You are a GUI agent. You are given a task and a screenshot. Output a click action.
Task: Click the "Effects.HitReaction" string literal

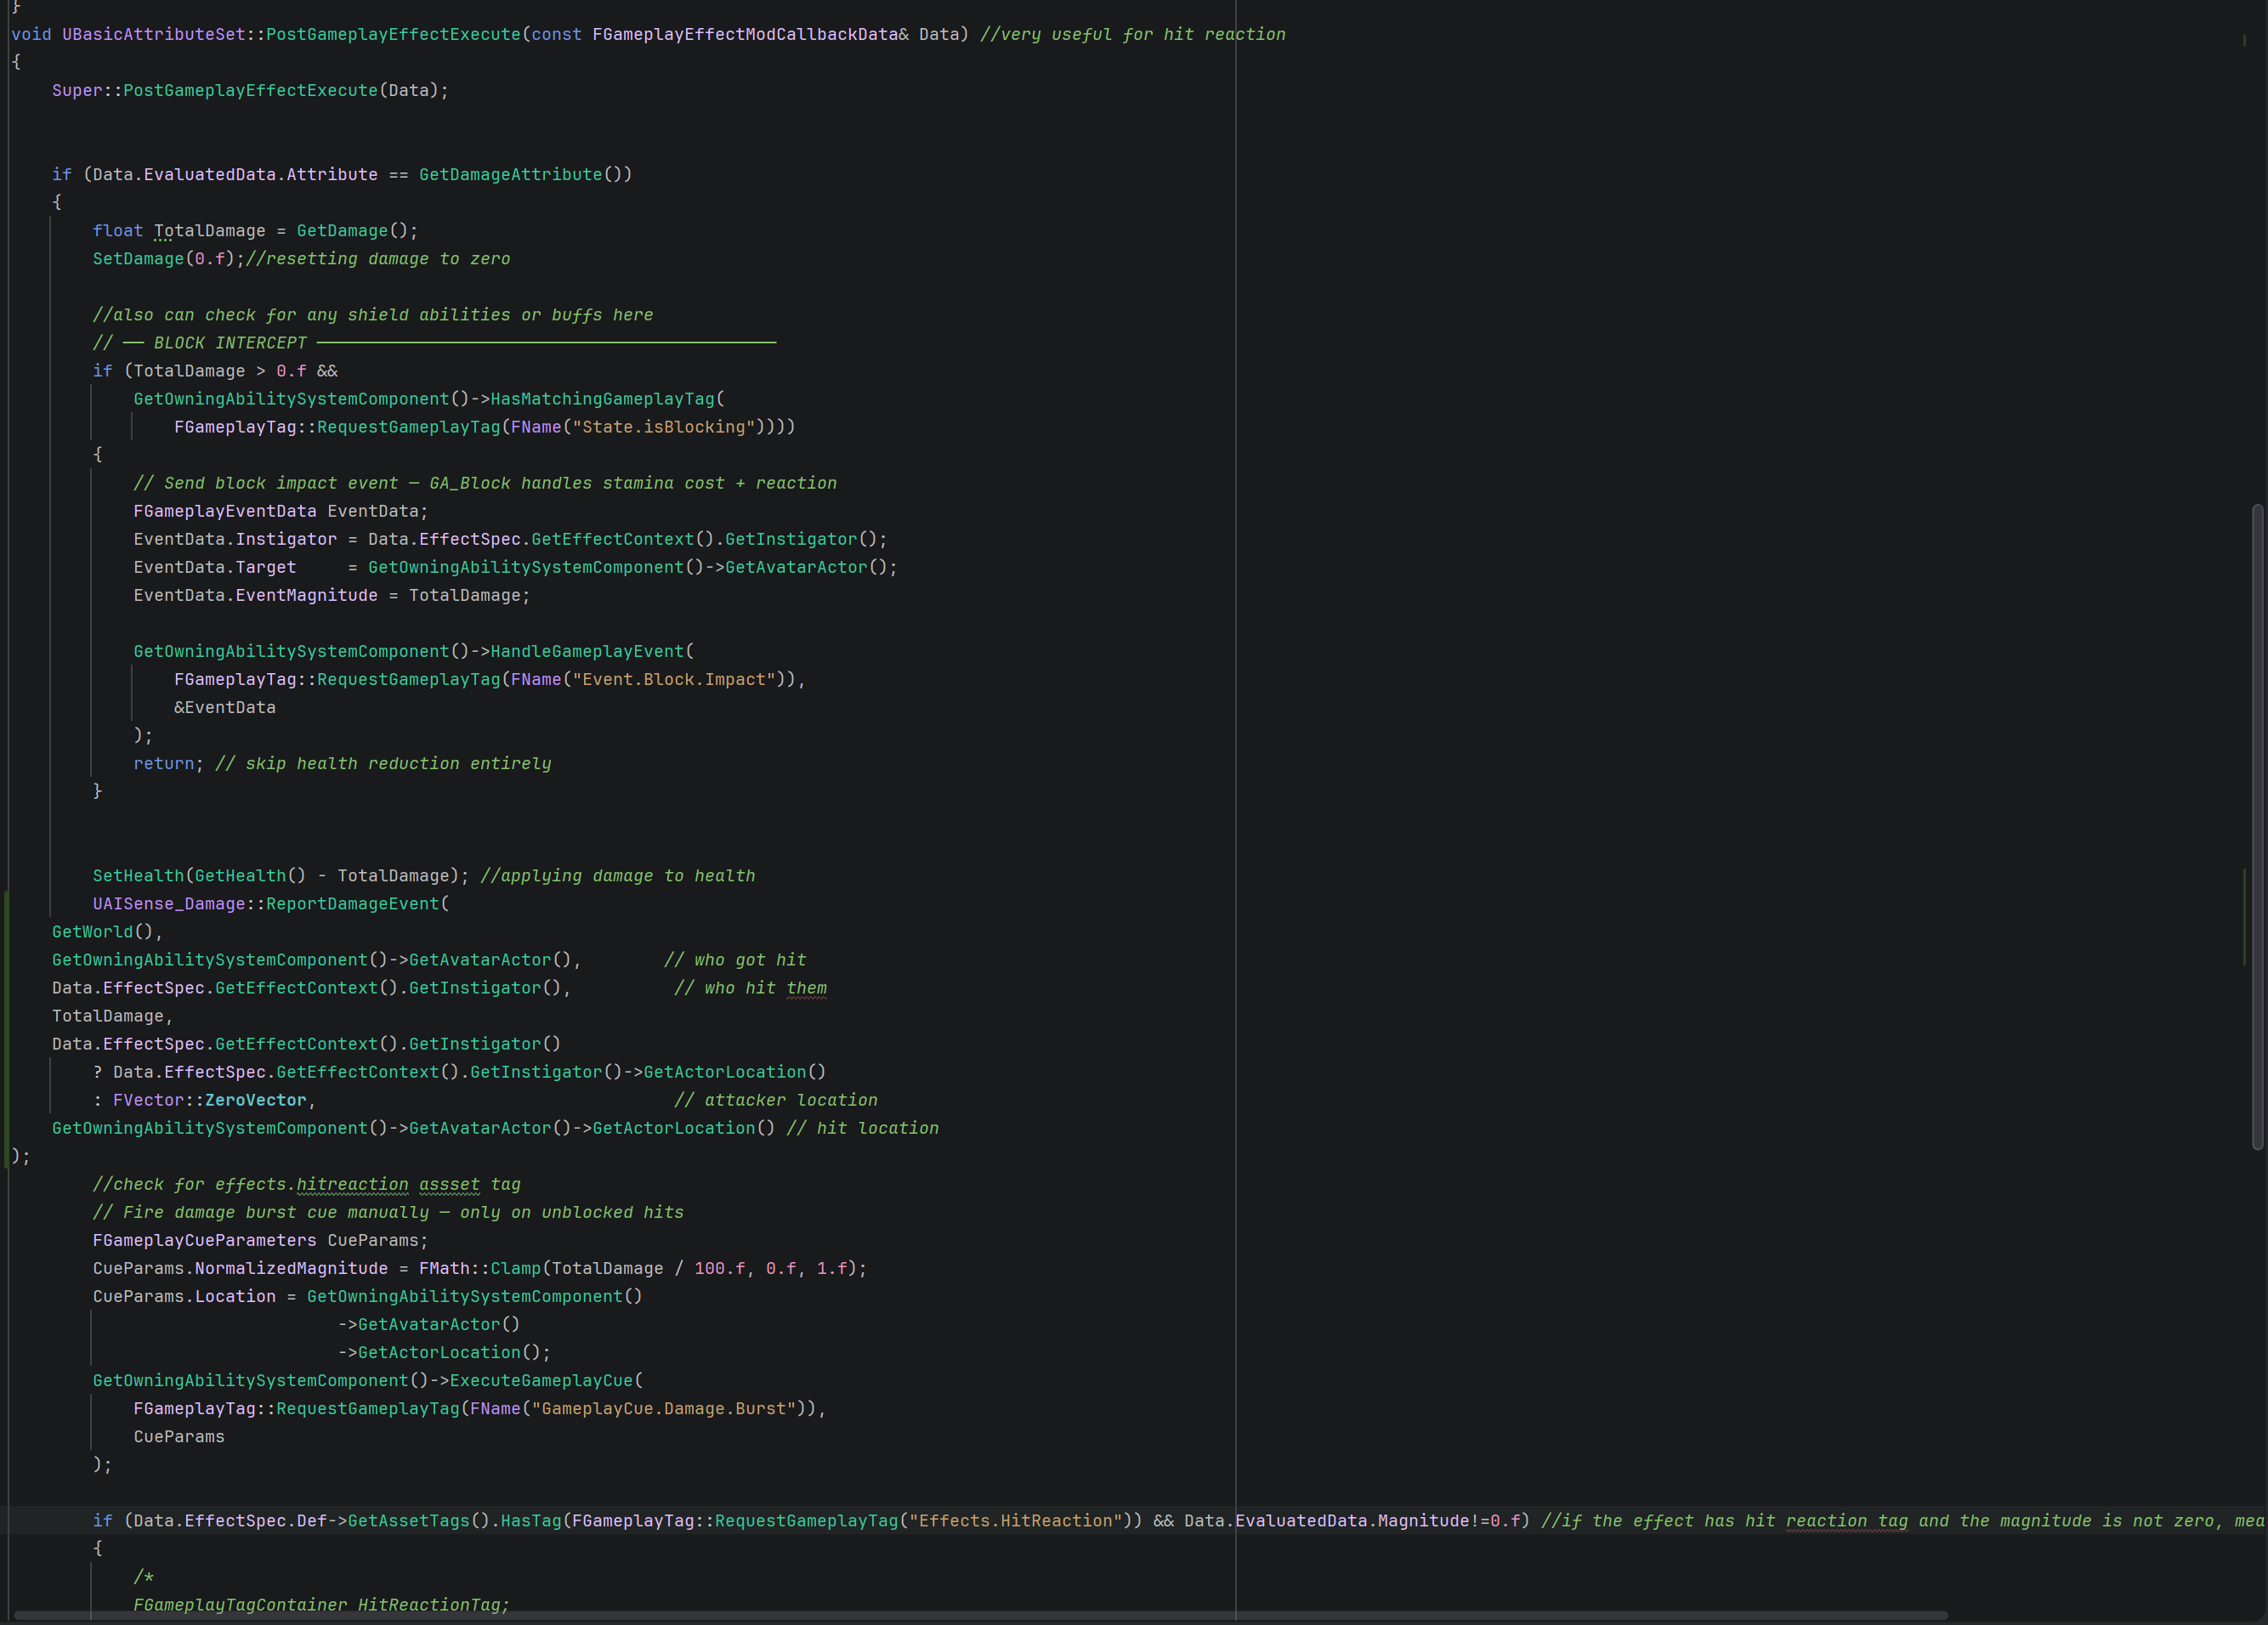tap(1015, 1520)
